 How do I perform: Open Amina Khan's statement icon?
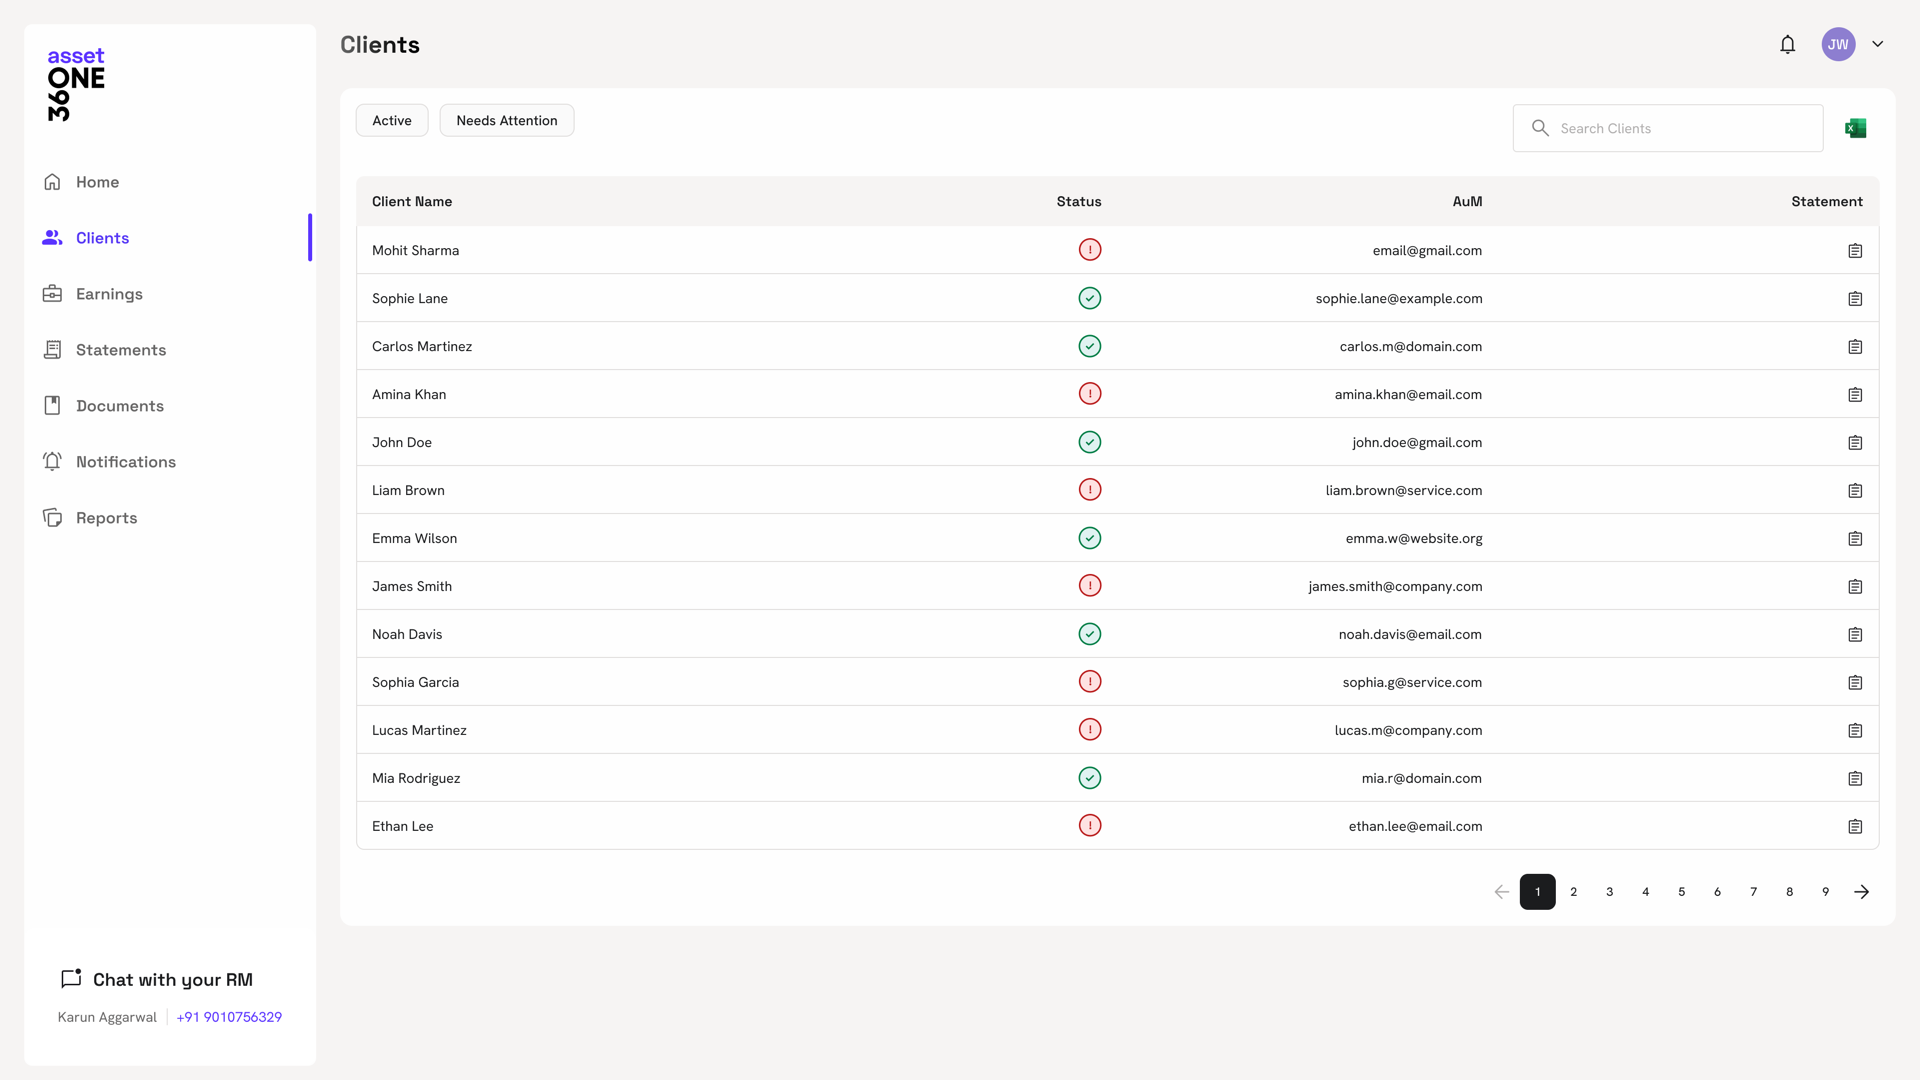[1855, 394]
